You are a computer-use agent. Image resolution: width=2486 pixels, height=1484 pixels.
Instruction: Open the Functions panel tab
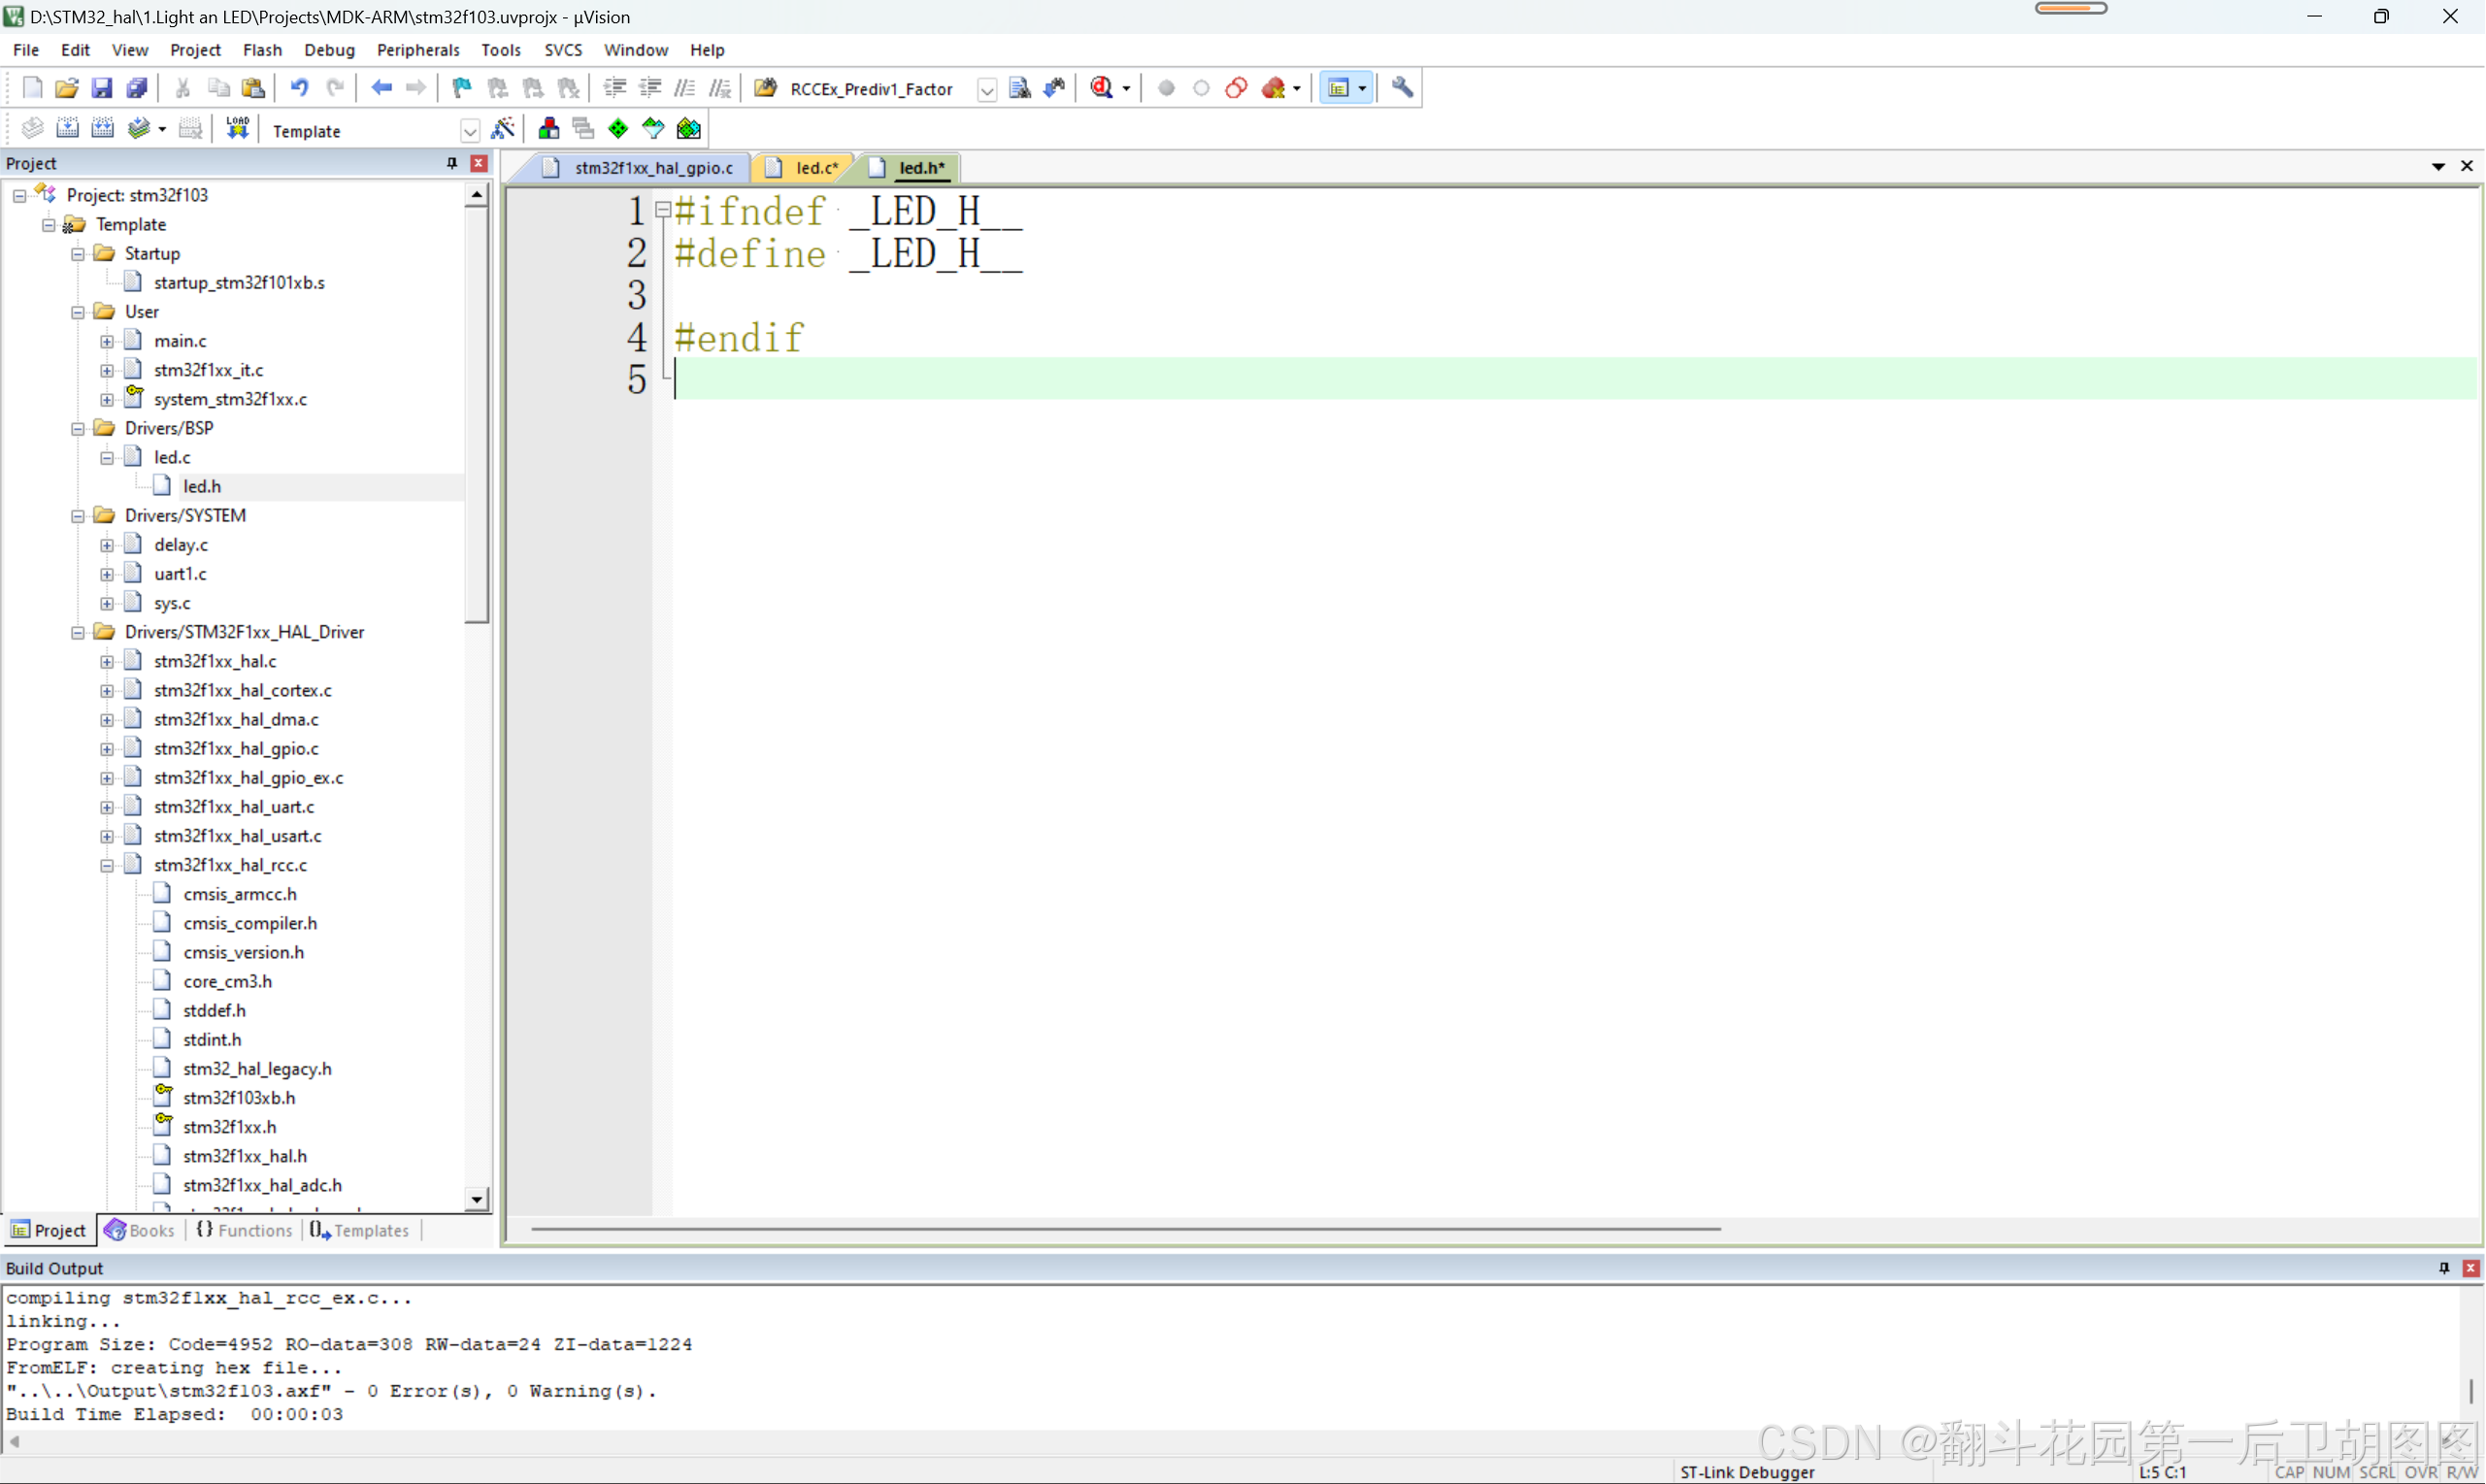click(x=244, y=1230)
